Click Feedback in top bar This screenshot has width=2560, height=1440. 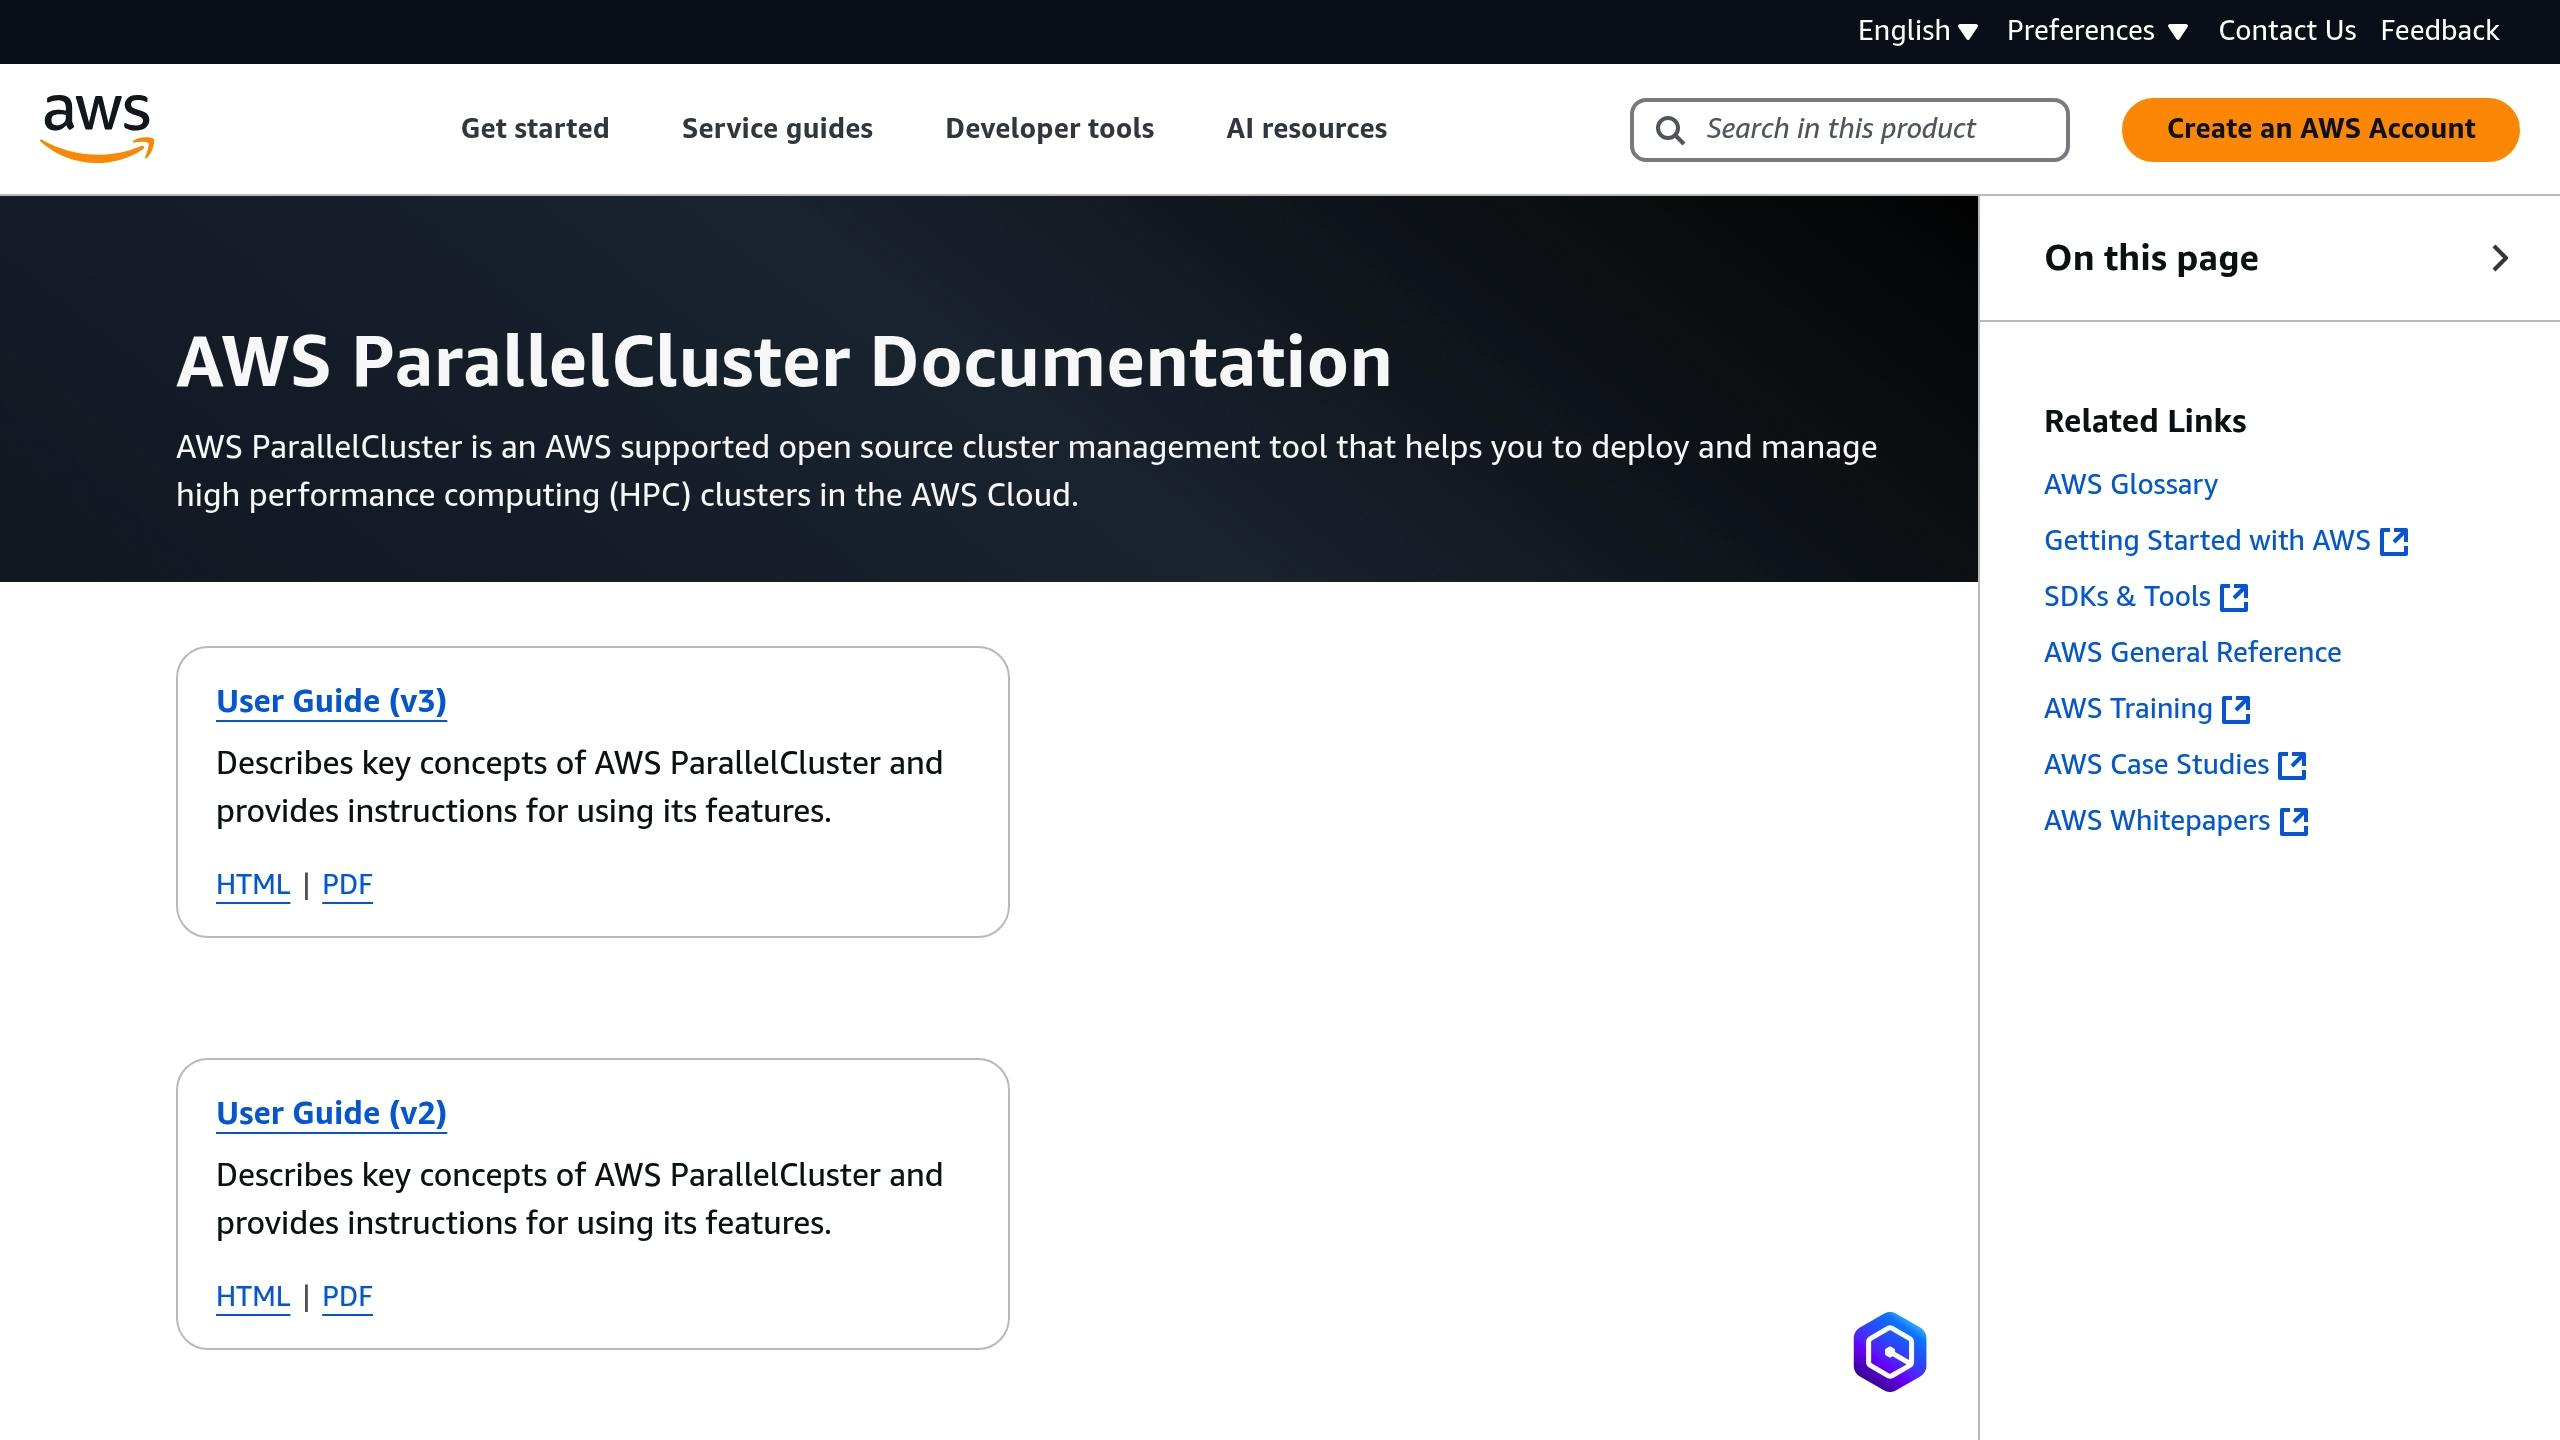coord(2439,31)
